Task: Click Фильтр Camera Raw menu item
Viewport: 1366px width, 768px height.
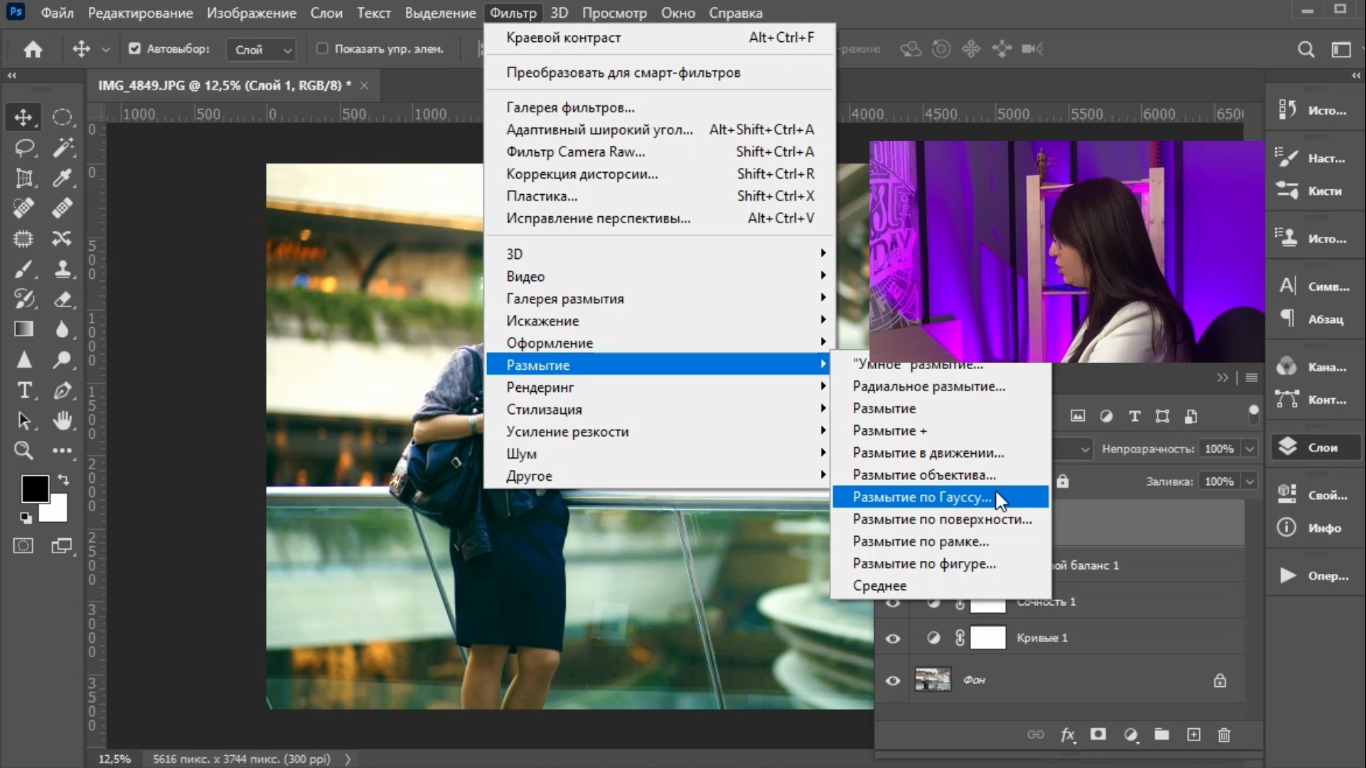Action: click(x=660, y=152)
